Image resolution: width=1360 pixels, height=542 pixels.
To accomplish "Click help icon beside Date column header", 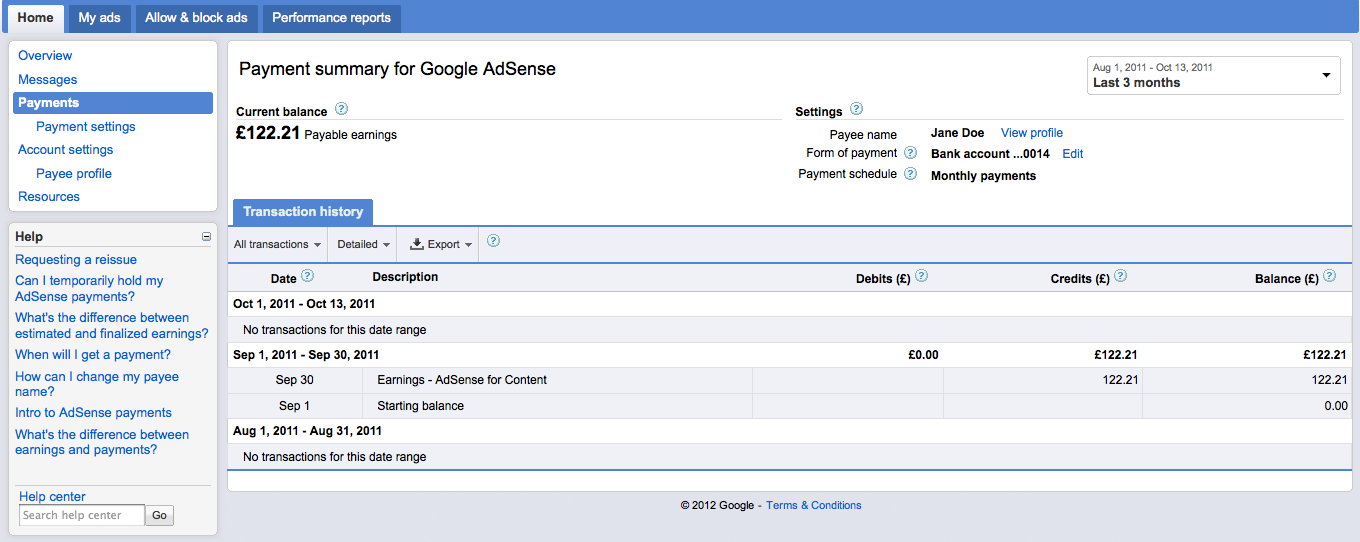I will 308,276.
